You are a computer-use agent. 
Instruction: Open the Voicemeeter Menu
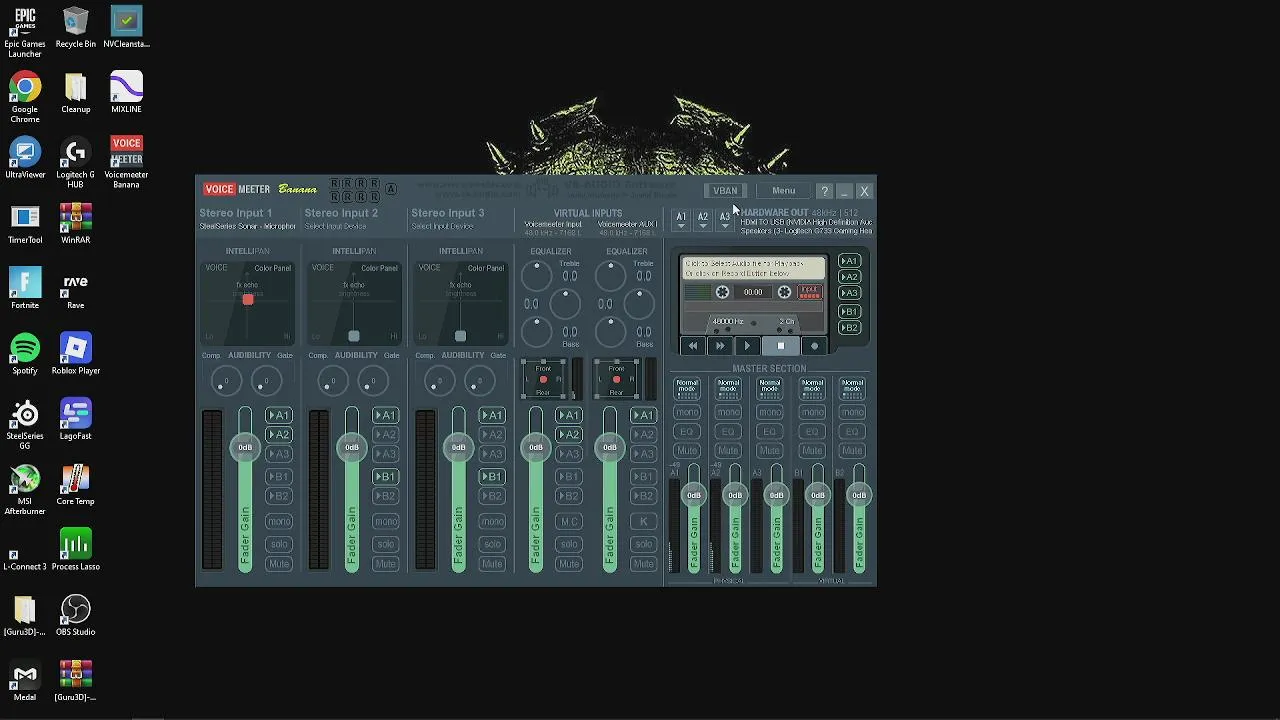pyautogui.click(x=783, y=191)
